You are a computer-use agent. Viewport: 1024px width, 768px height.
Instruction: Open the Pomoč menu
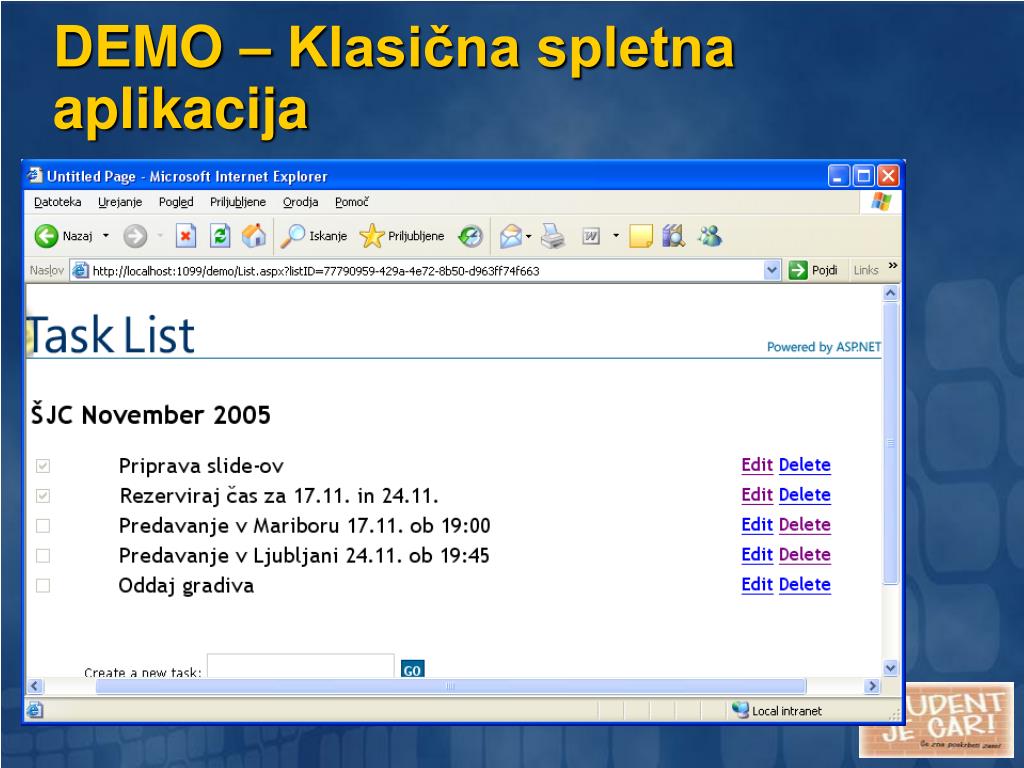point(352,202)
